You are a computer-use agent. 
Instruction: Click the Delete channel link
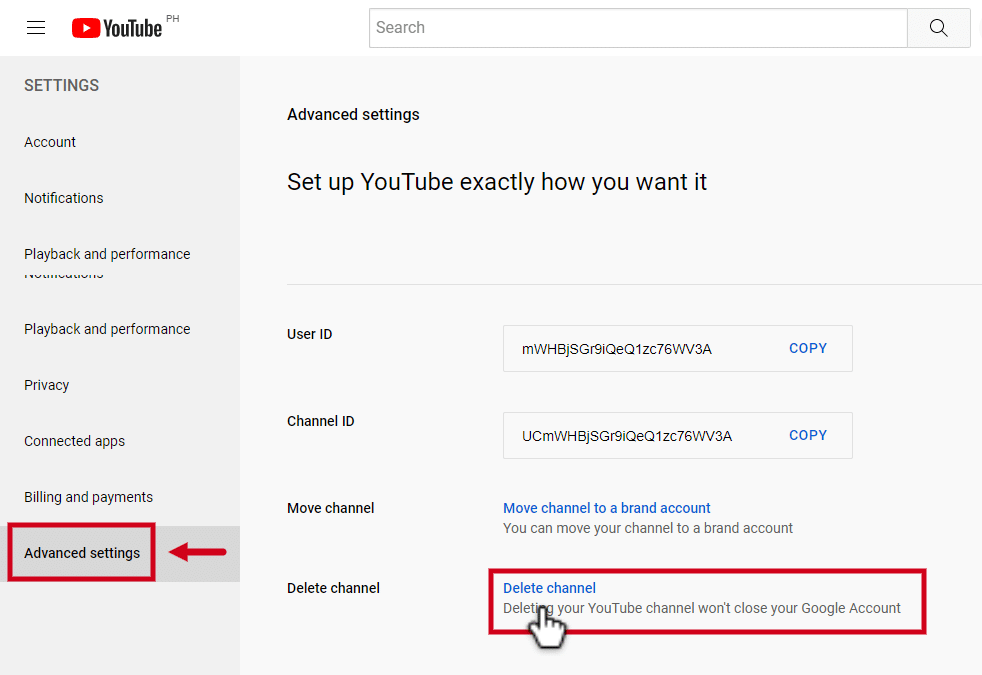pos(549,588)
